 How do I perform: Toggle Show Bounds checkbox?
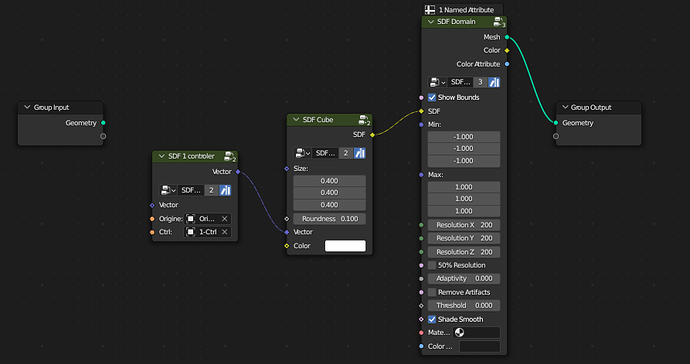coord(432,97)
